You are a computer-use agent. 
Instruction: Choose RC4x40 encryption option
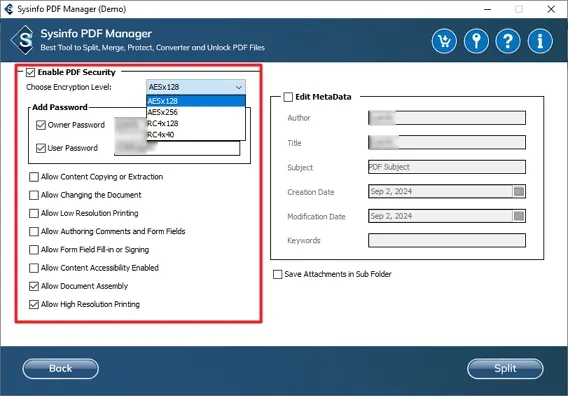click(x=196, y=134)
